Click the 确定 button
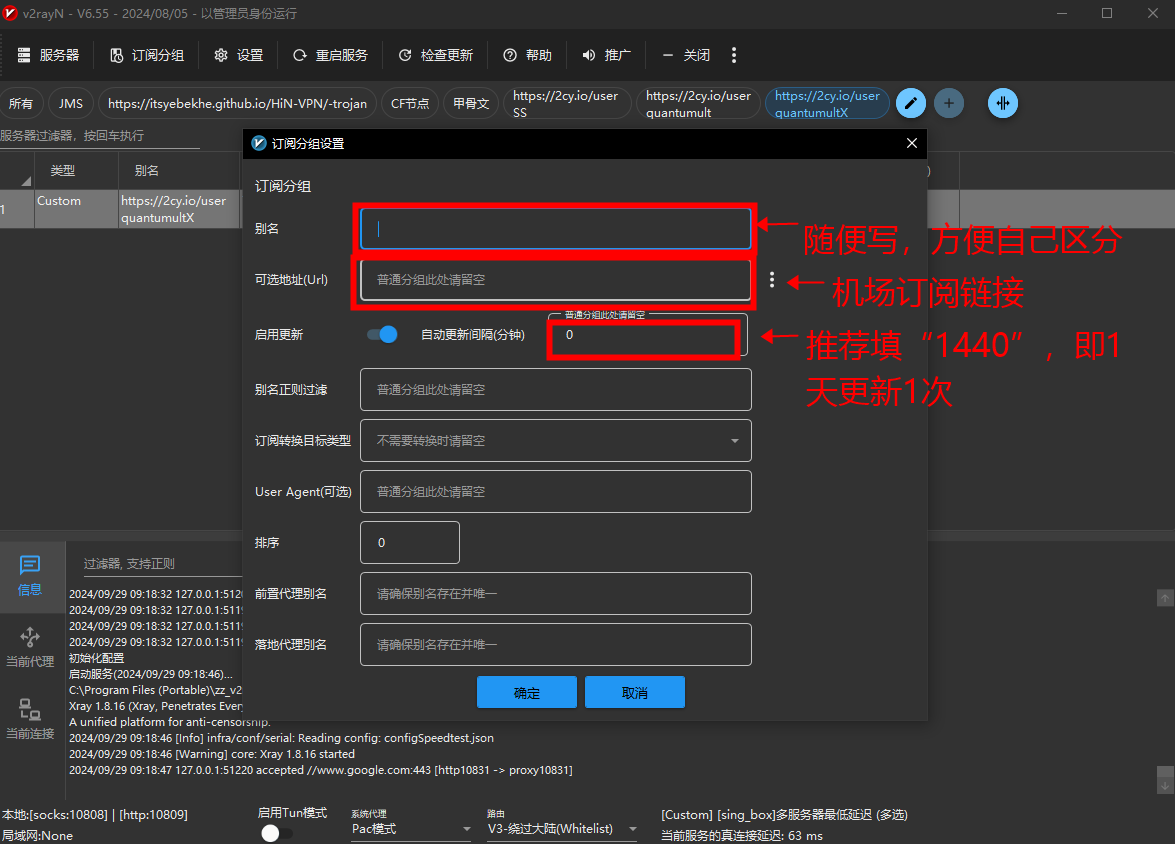Viewport: 1175px width, 844px height. pyautogui.click(x=526, y=692)
